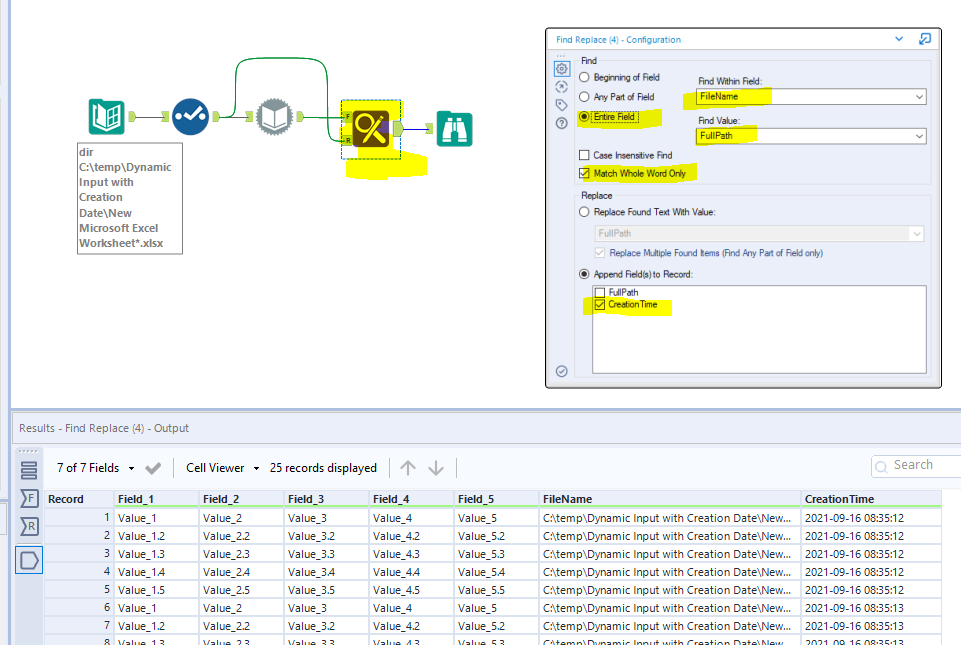Open navigation tab icon in configuration panel
The image size is (961, 645).
[x=561, y=87]
